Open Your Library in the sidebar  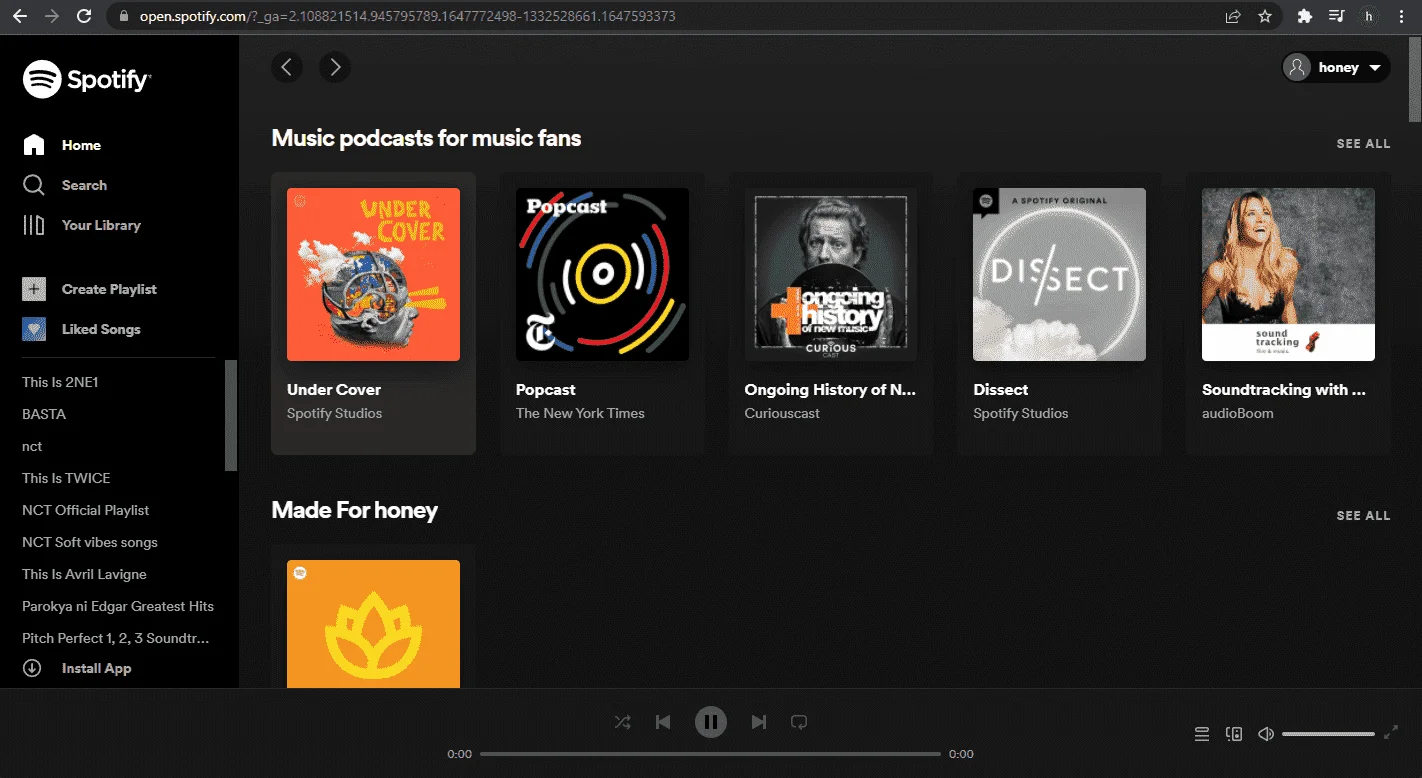point(82,225)
